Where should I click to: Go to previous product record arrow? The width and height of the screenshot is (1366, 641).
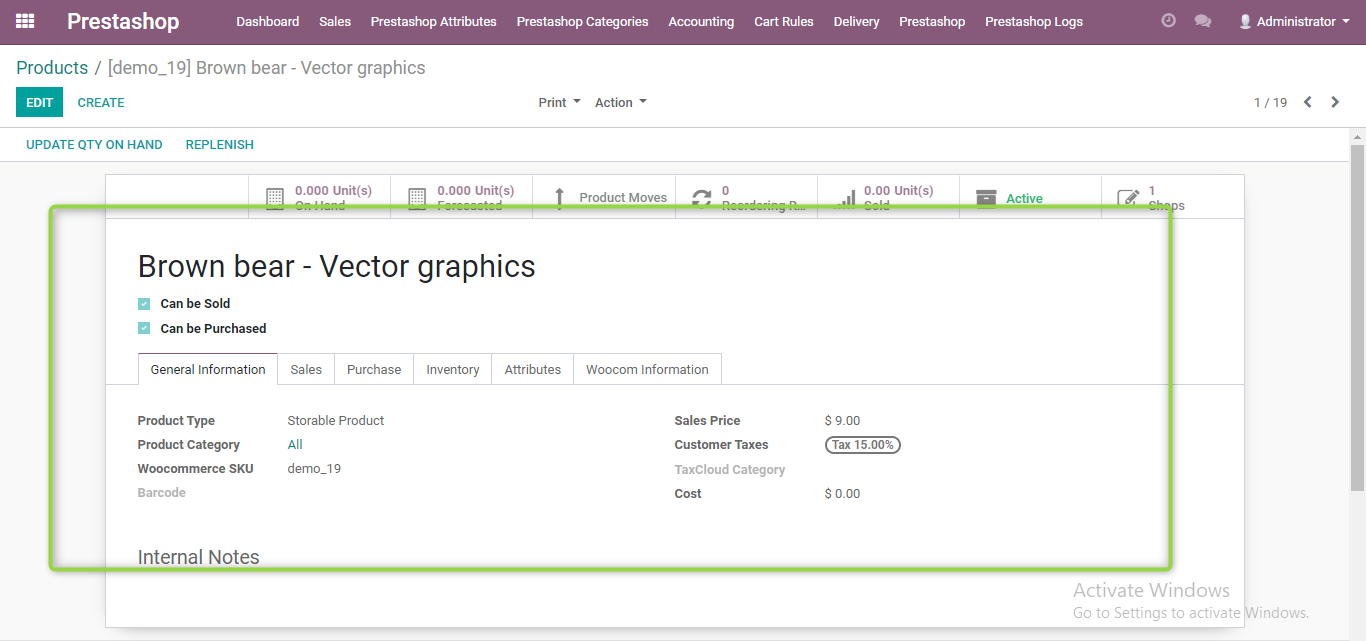point(1307,102)
